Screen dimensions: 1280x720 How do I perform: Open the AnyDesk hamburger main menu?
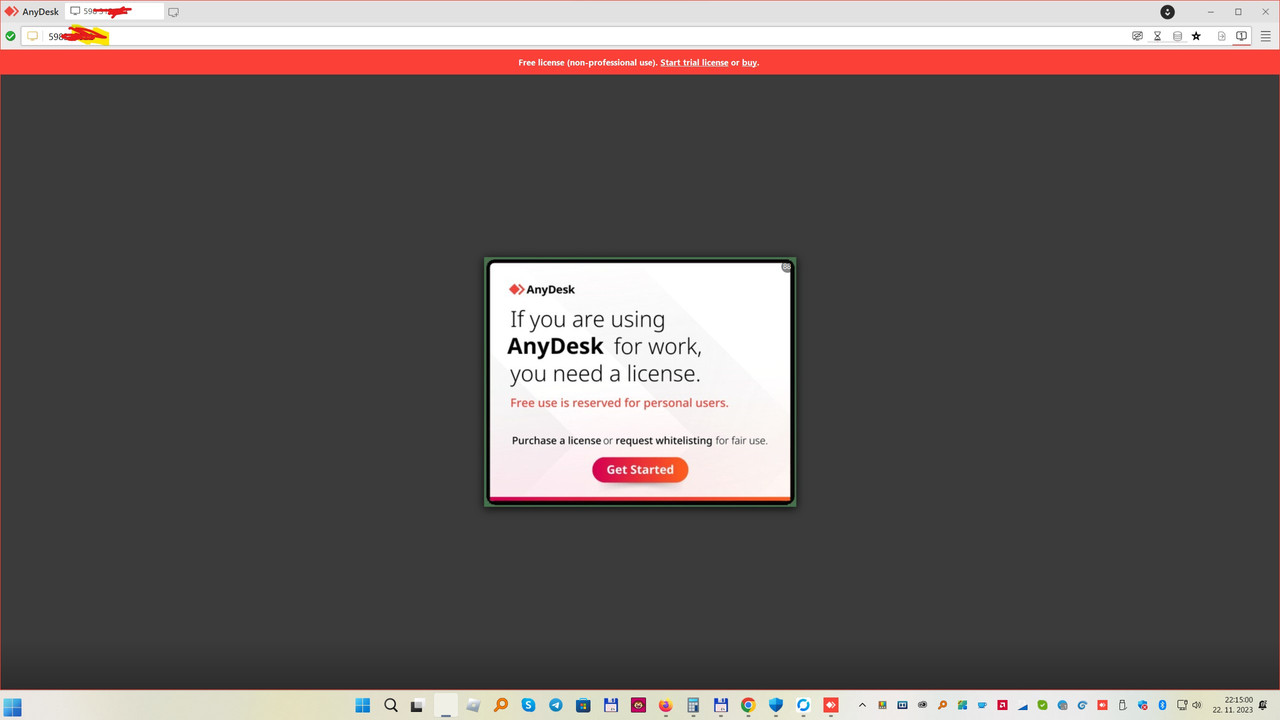(1265, 36)
